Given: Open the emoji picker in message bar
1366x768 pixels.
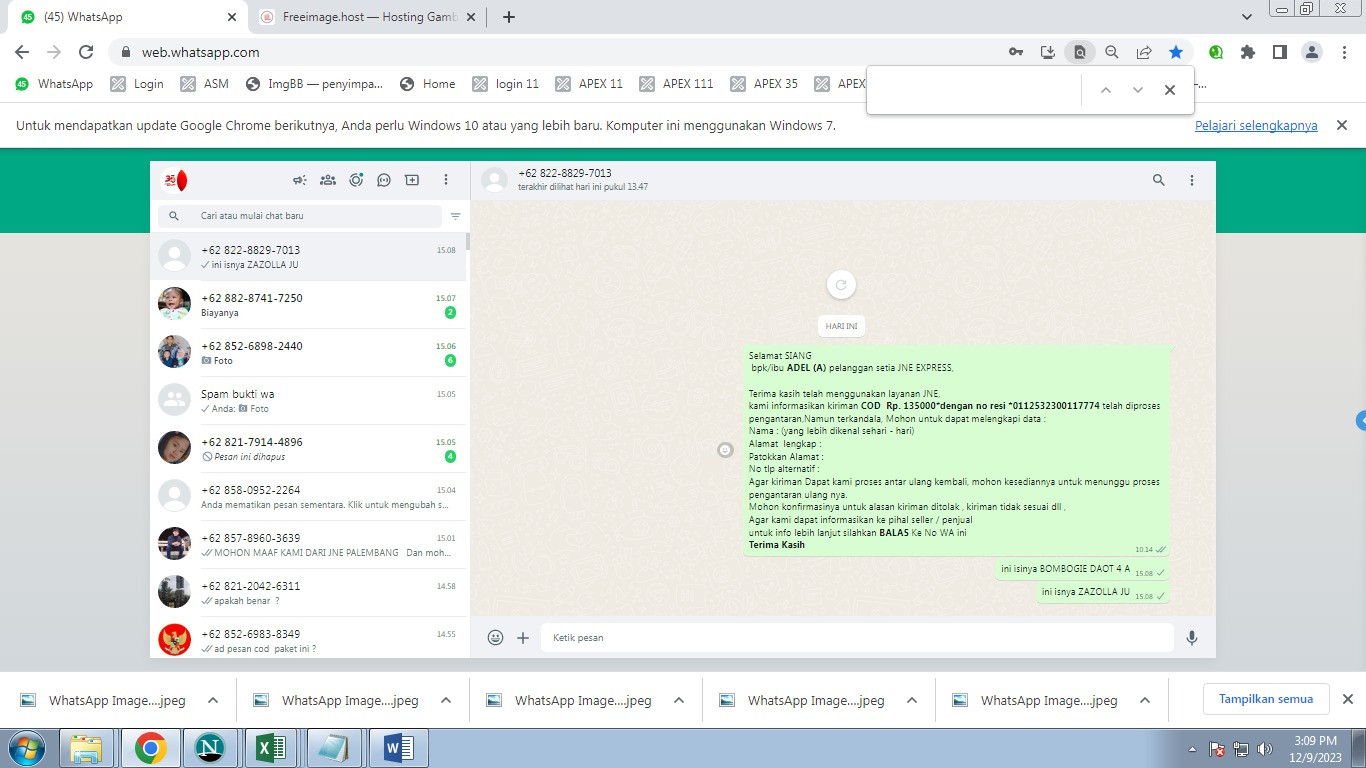Looking at the screenshot, I should point(495,637).
